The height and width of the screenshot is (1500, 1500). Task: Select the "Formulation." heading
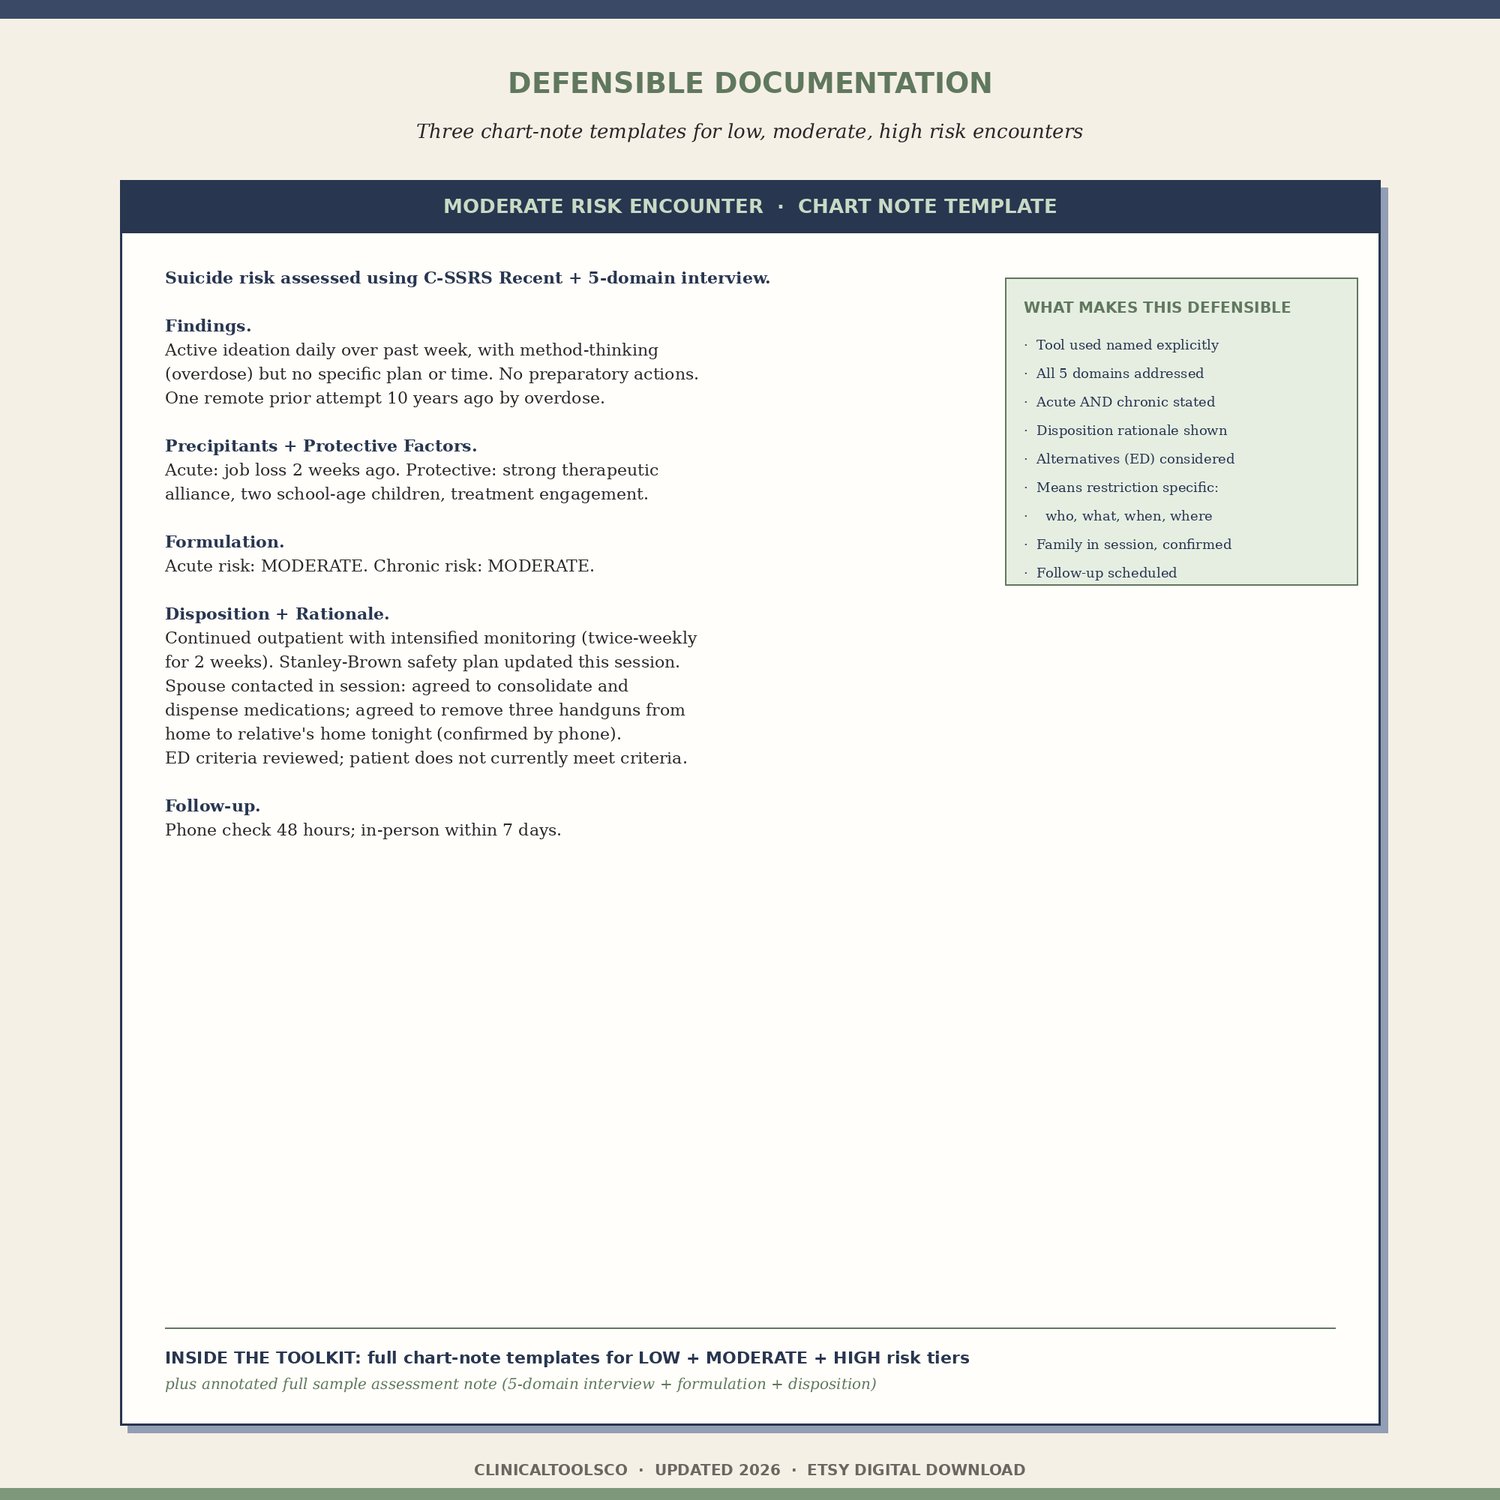tap(225, 542)
